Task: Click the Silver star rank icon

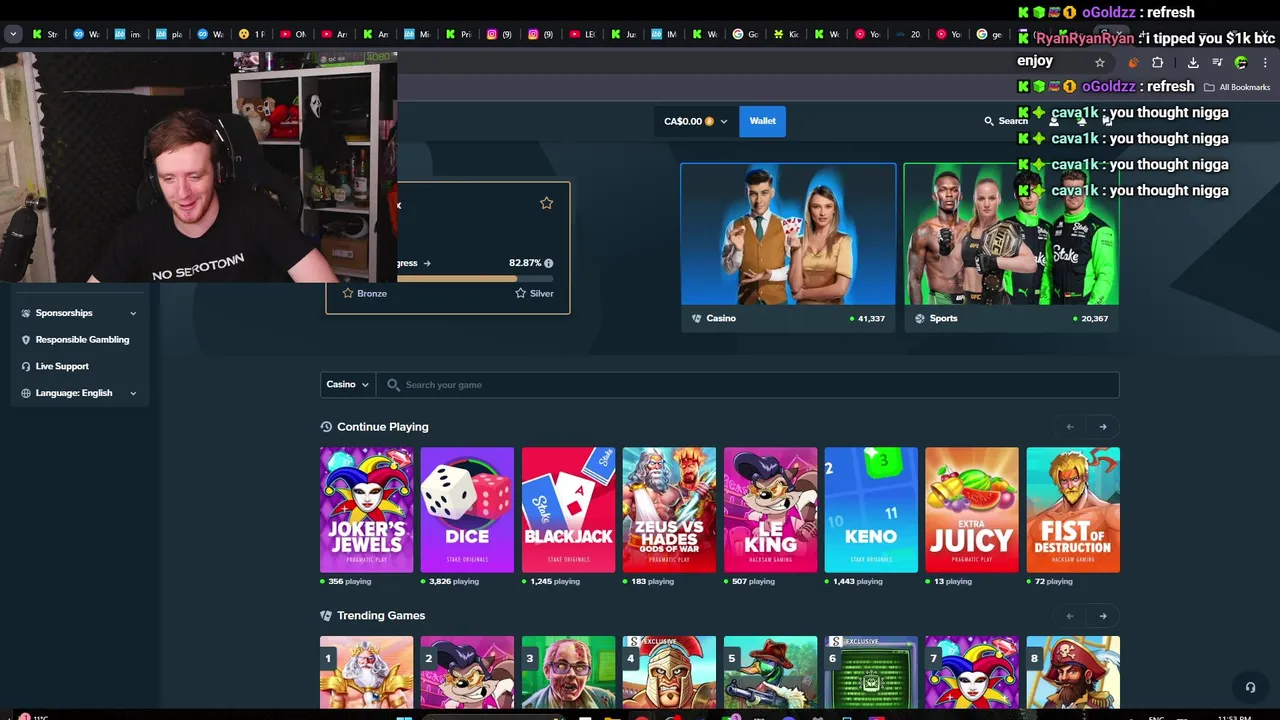Action: click(x=520, y=293)
